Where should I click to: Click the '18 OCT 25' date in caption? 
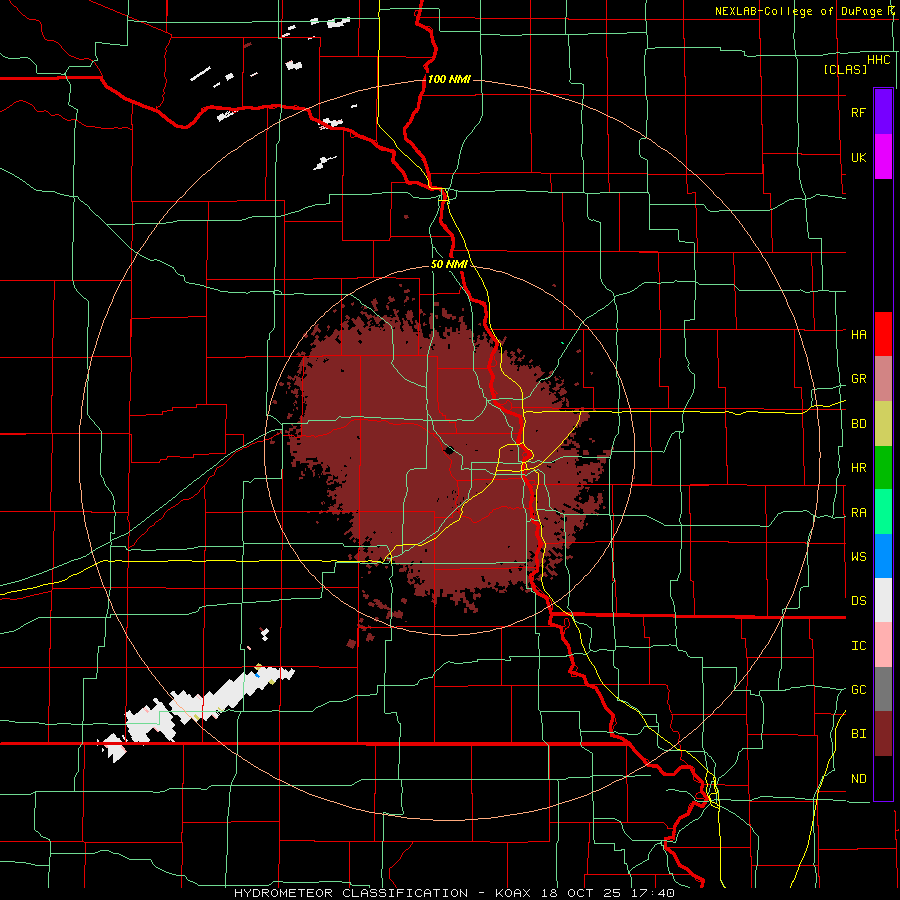click(583, 893)
